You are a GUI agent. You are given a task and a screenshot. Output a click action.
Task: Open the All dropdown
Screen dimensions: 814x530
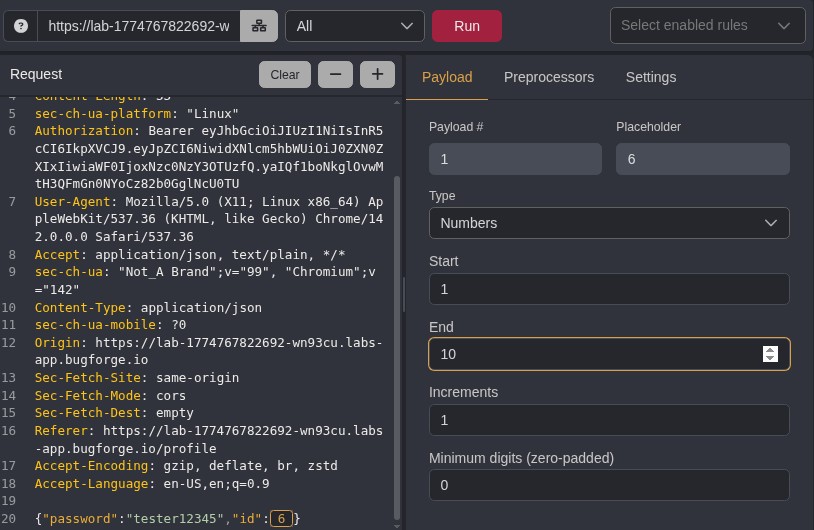pos(354,26)
